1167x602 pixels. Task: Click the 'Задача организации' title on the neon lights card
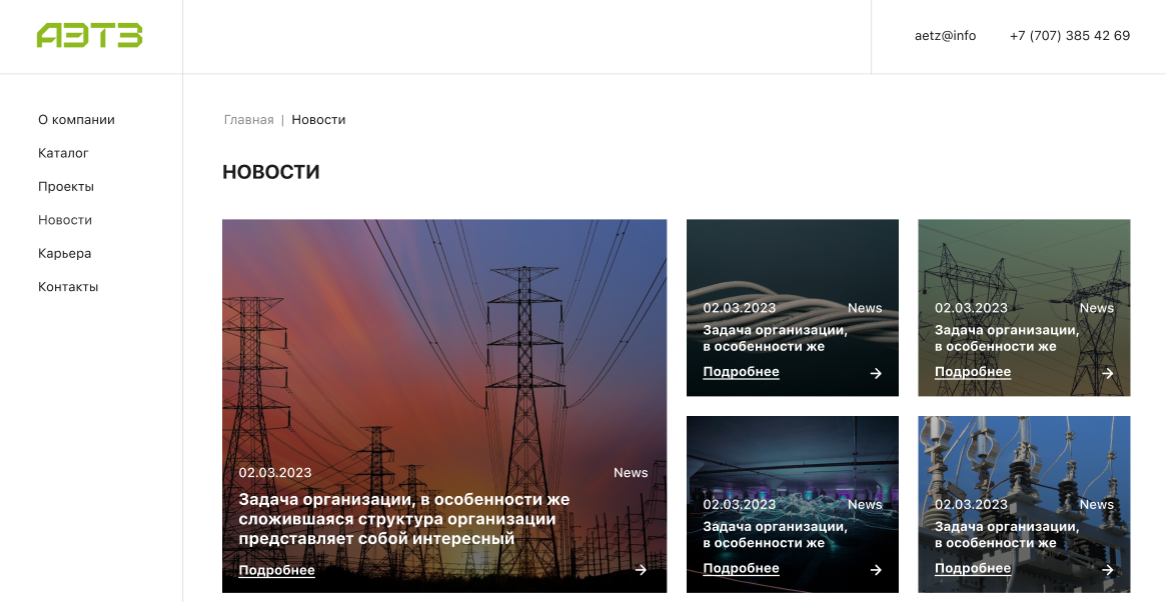(775, 534)
